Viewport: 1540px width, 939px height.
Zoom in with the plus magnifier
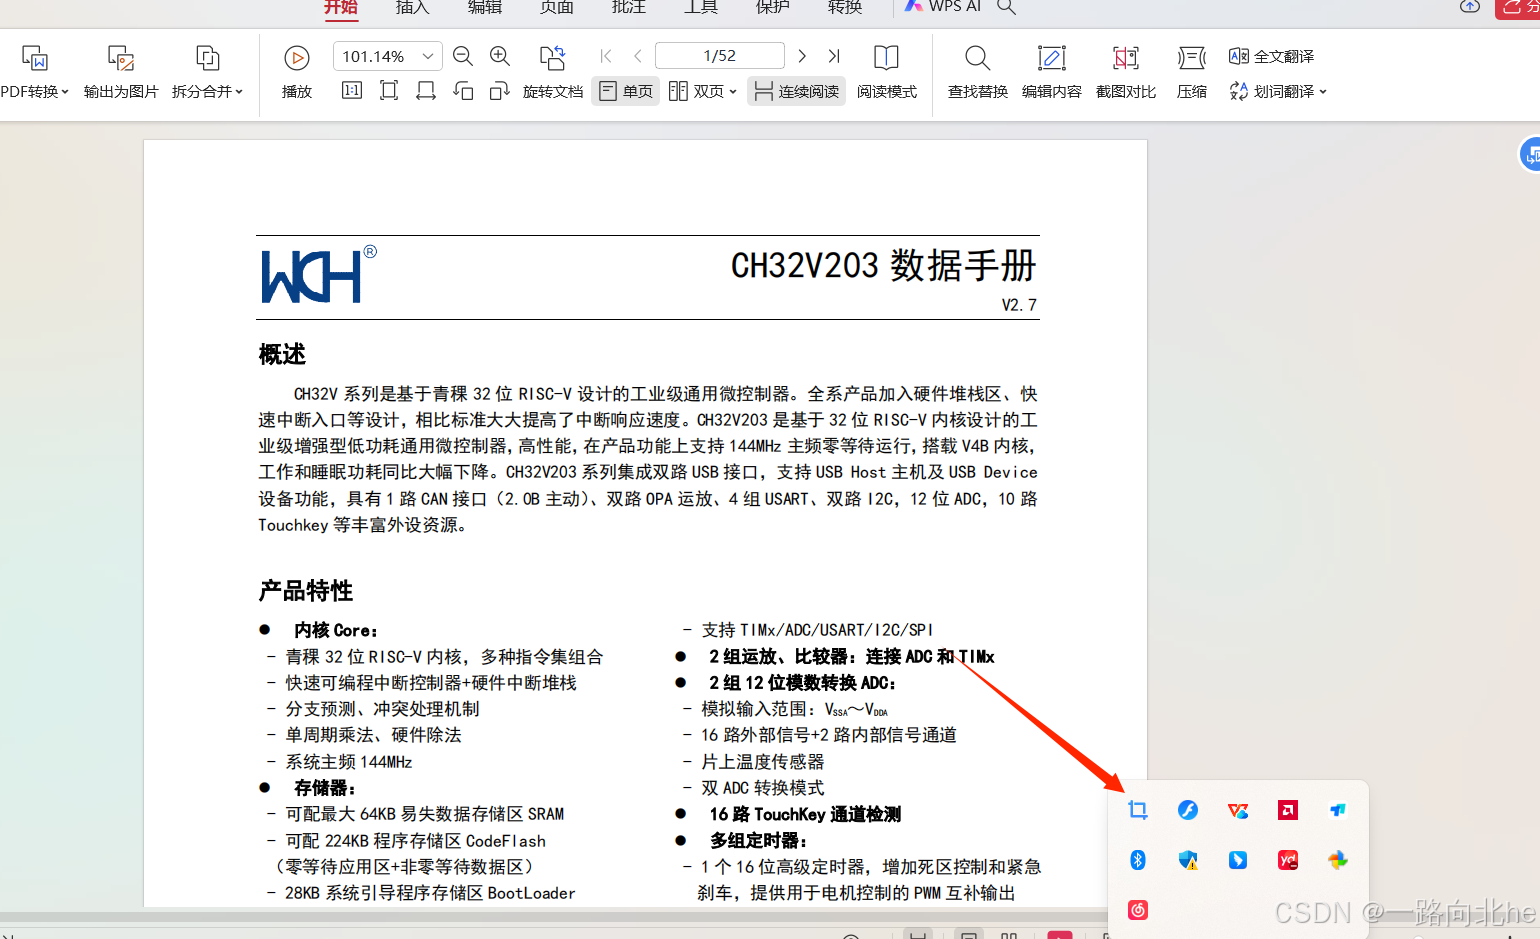click(500, 57)
